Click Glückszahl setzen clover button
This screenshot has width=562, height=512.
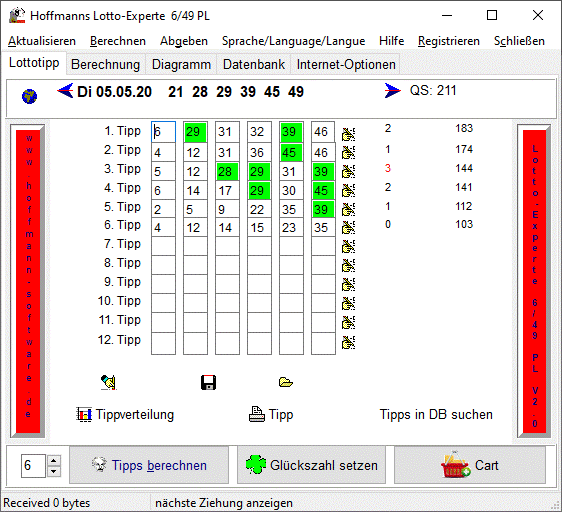click(x=311, y=465)
